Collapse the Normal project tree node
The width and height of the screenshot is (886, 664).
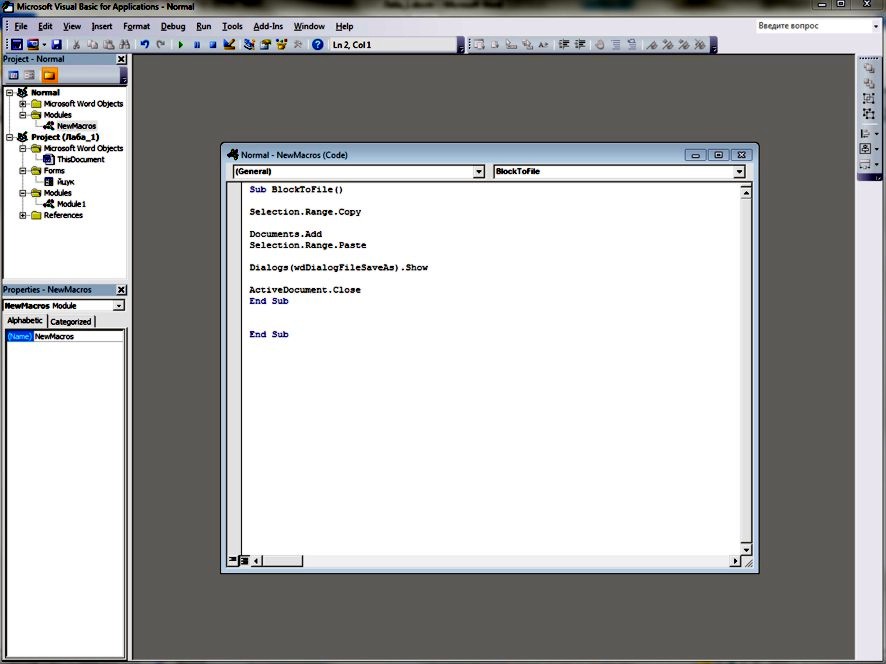coord(10,92)
